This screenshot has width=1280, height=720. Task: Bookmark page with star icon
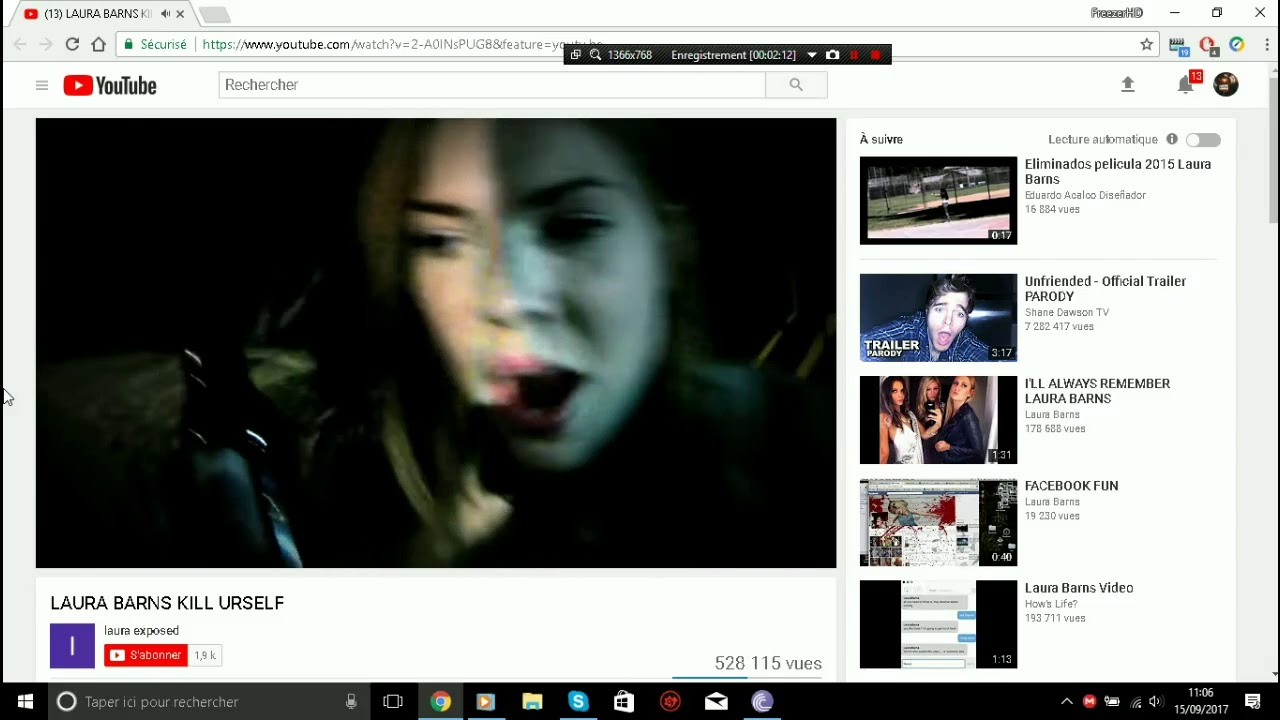point(1147,44)
